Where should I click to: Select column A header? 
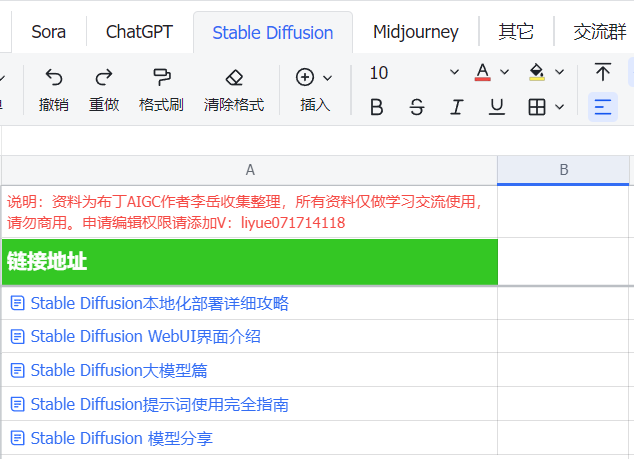(x=250, y=170)
